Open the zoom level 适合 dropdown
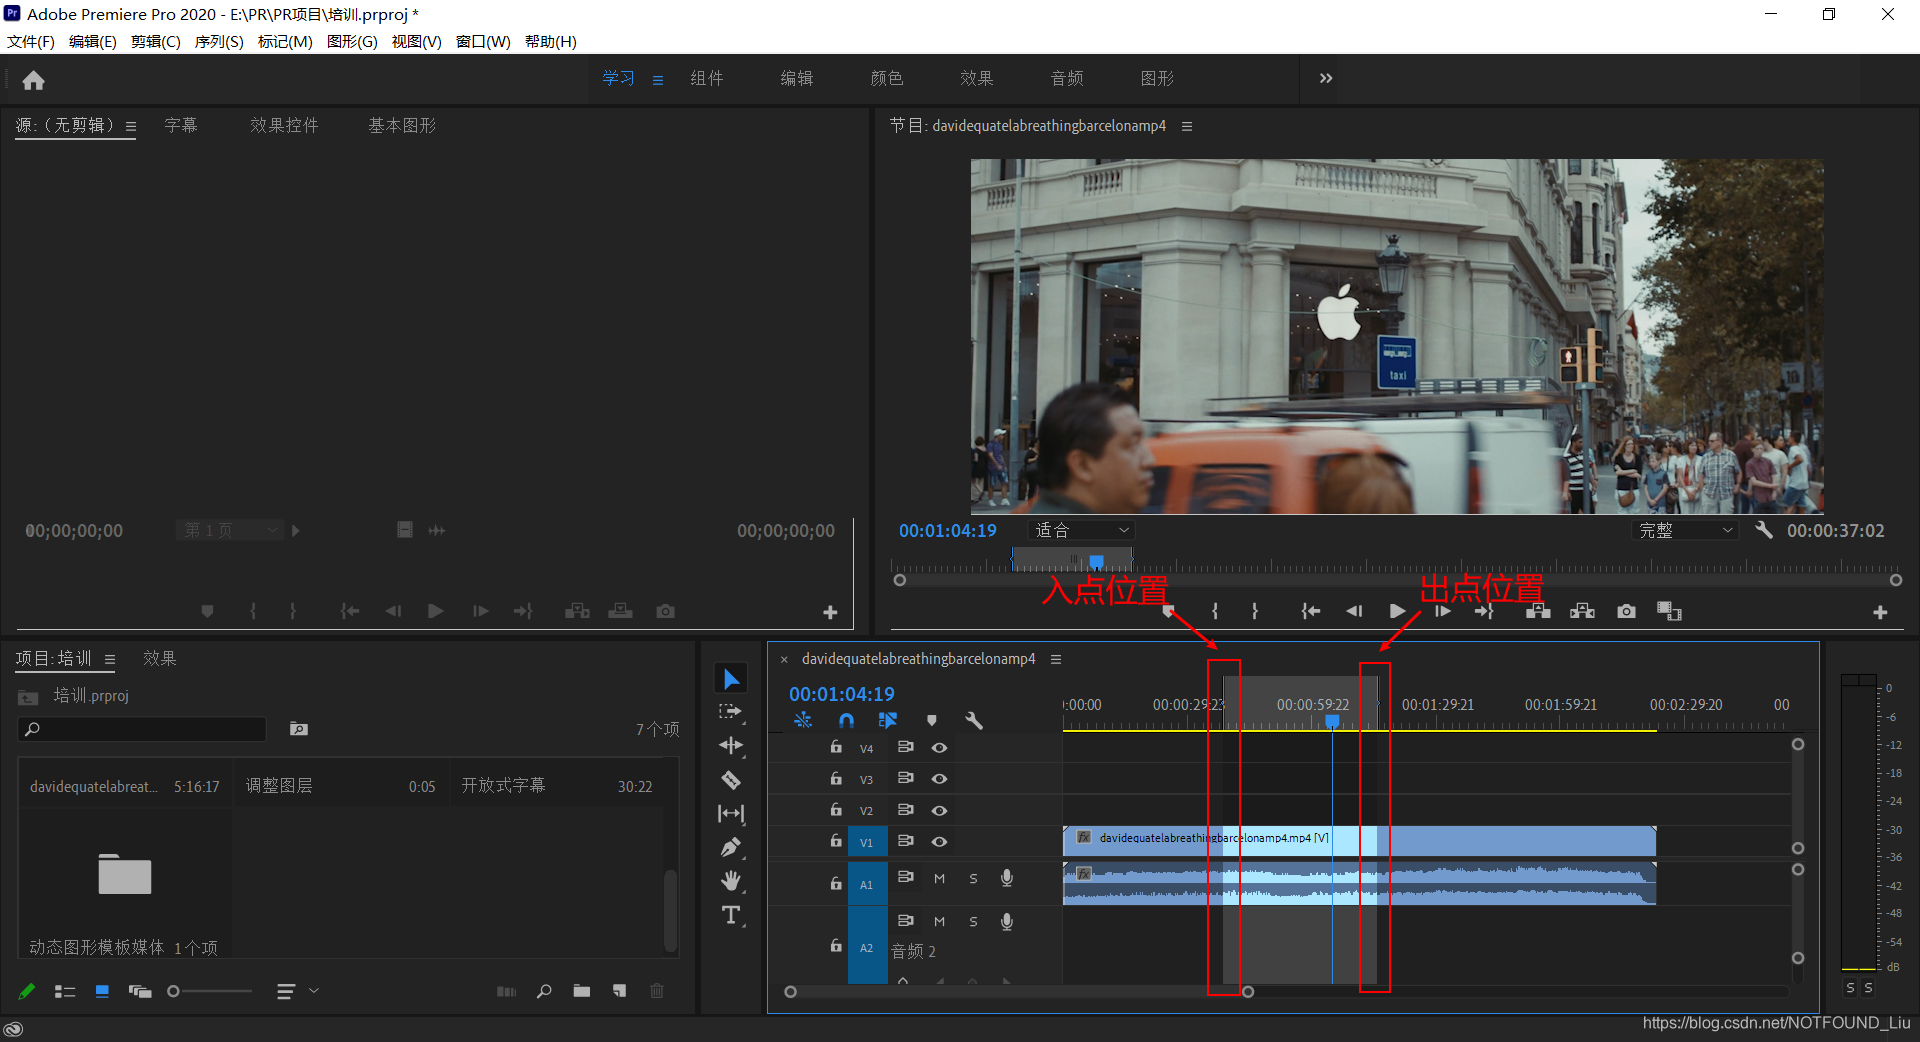The image size is (1920, 1042). pyautogui.click(x=1082, y=530)
